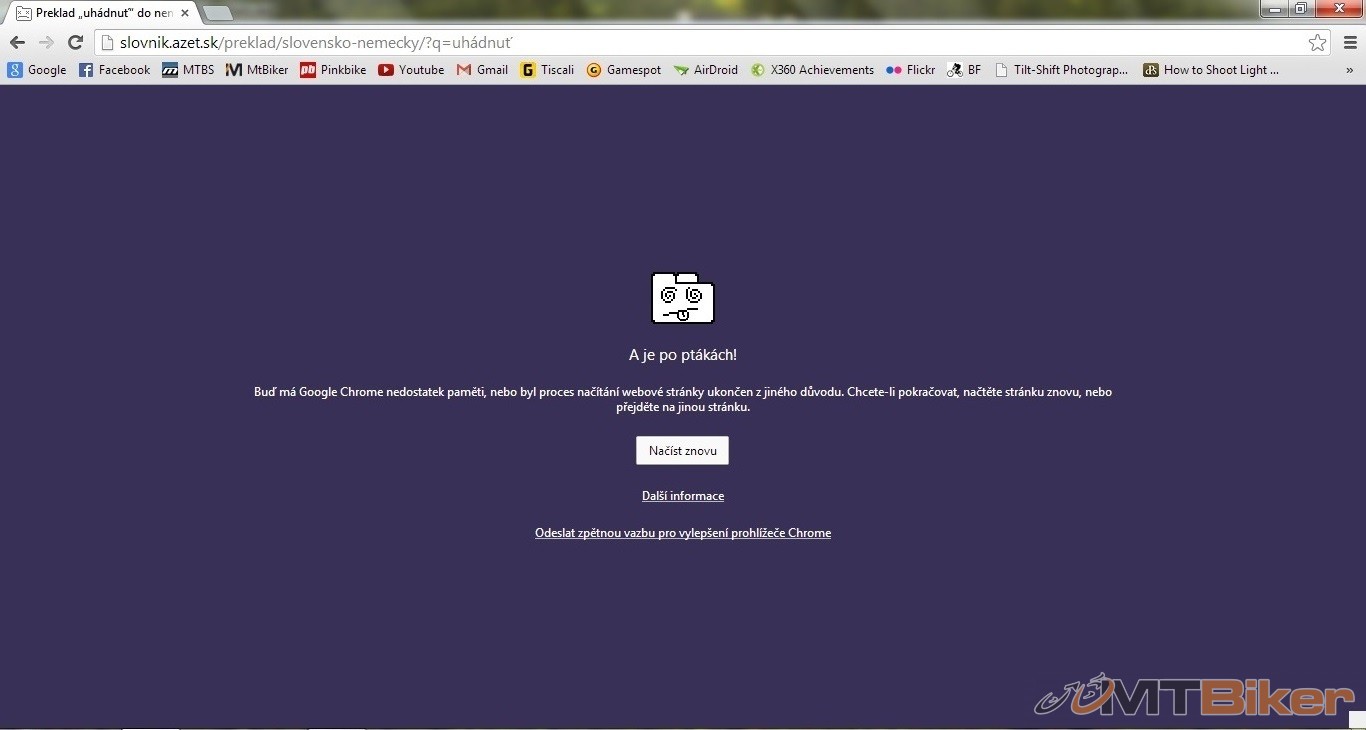Click the browser back arrow button
Viewport: 1366px width, 730px height.
(17, 43)
